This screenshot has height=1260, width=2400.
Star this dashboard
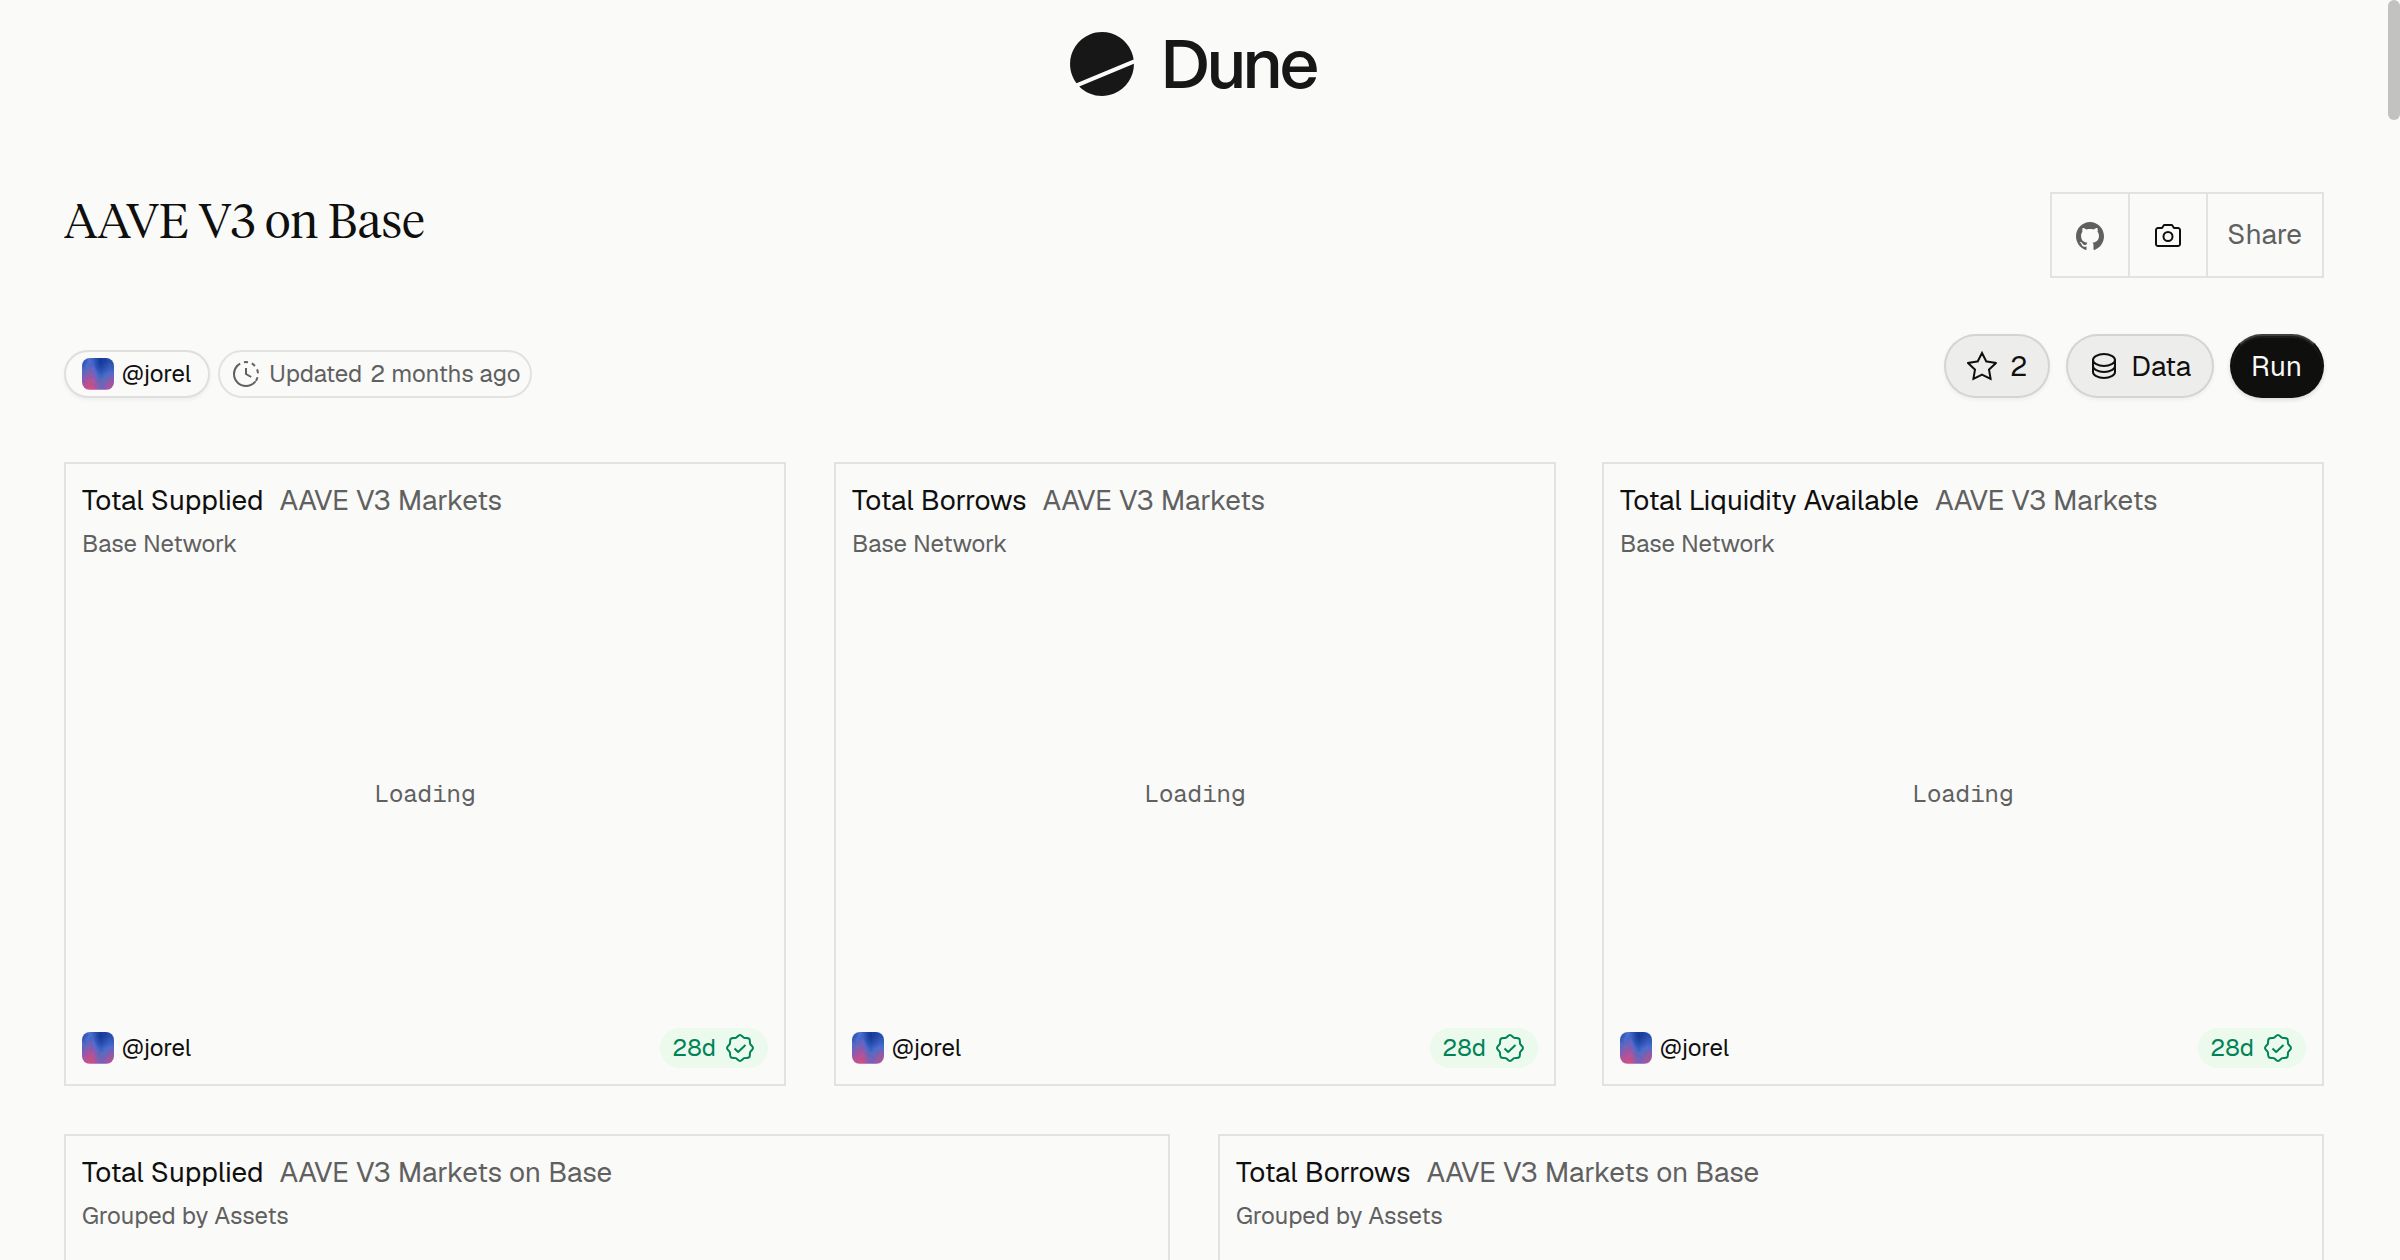[x=1996, y=366]
